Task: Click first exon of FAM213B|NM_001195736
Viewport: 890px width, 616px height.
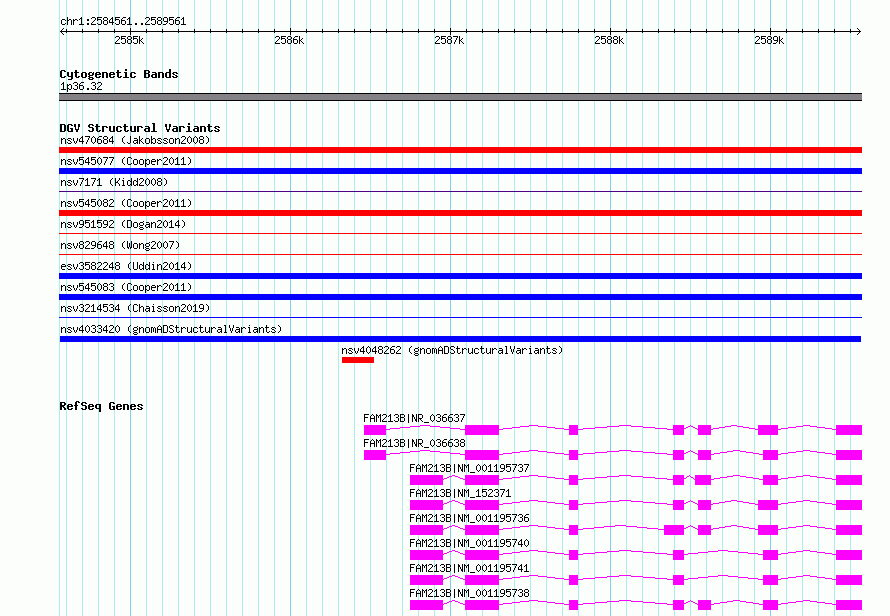Action: coord(426,530)
